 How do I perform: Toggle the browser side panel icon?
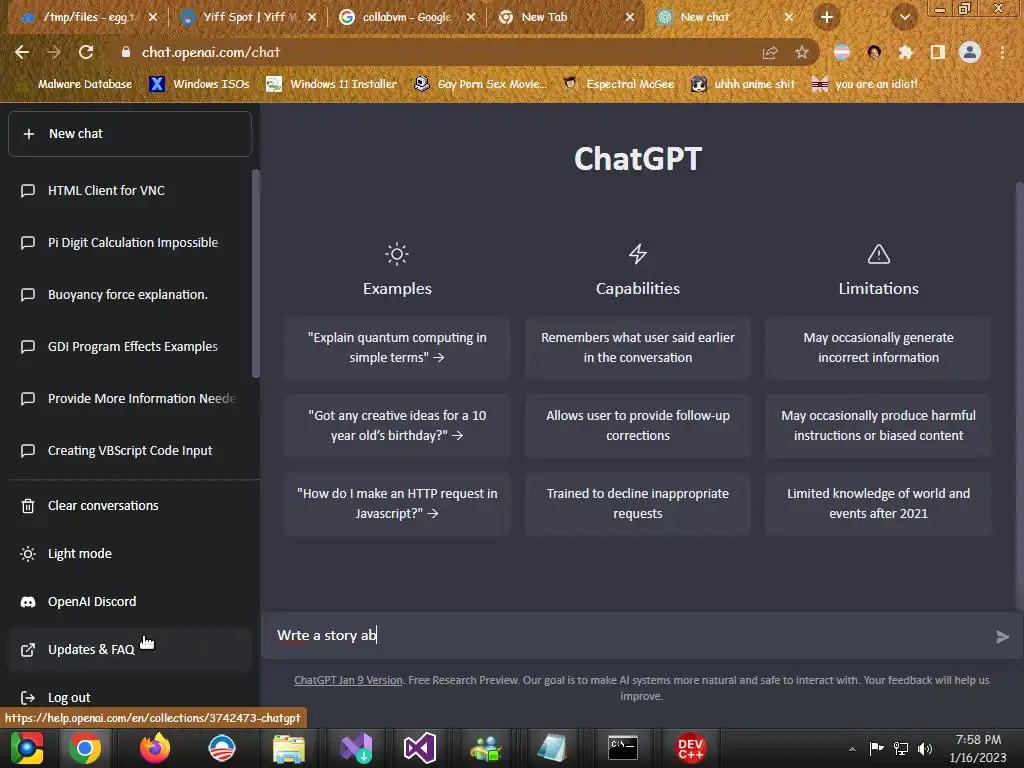(x=938, y=52)
